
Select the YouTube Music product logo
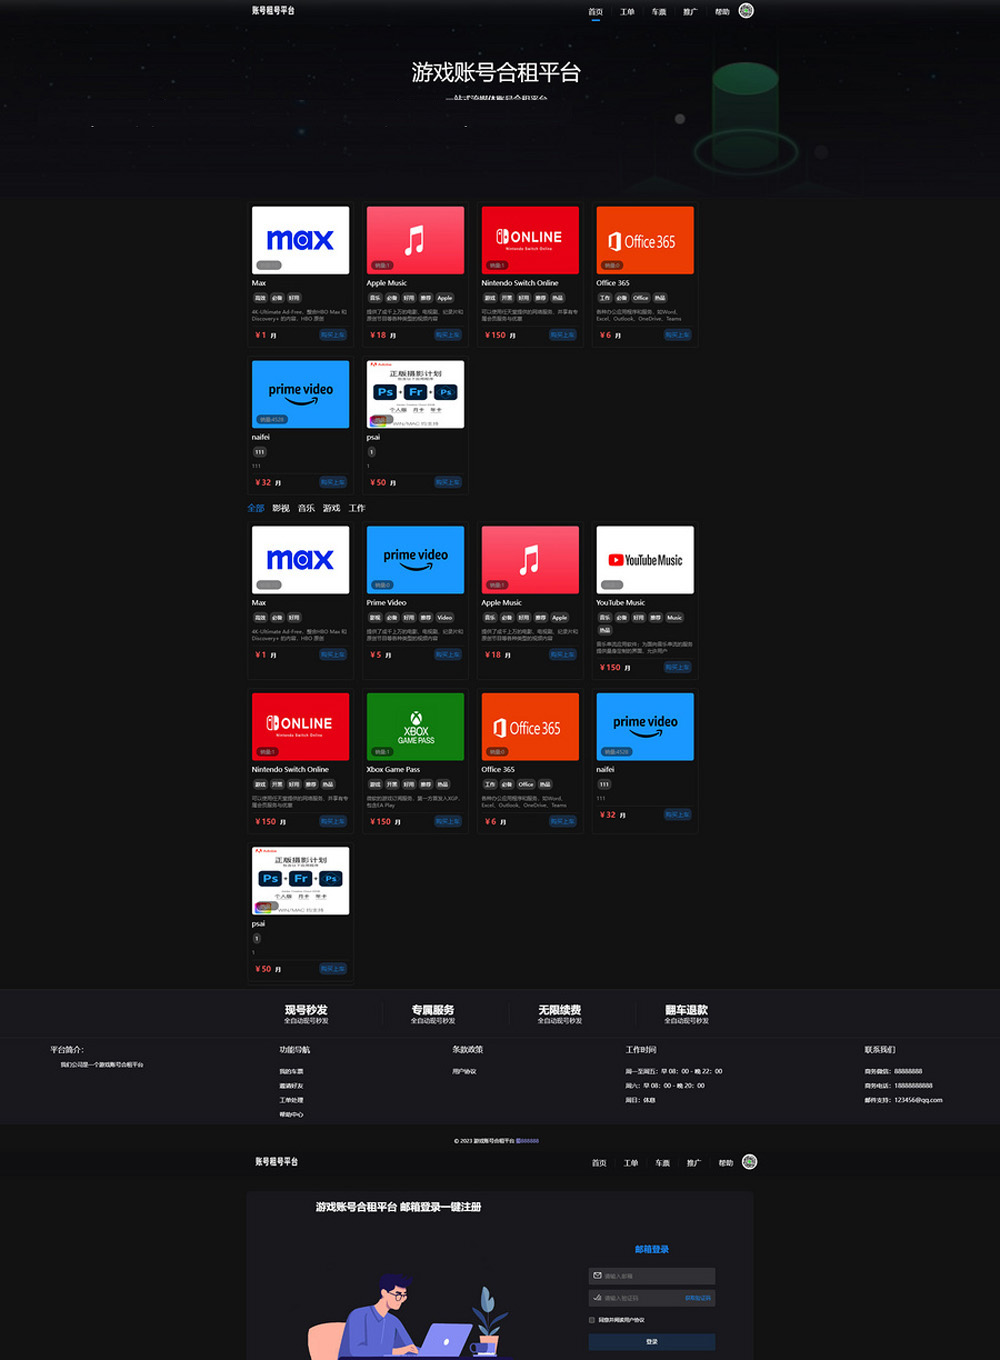(645, 560)
